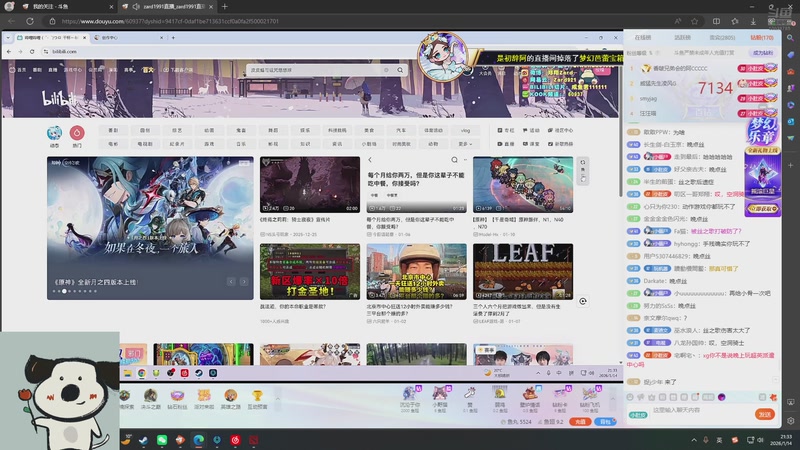Send the chat message with 发送
800x450 pixels.
[765, 414]
